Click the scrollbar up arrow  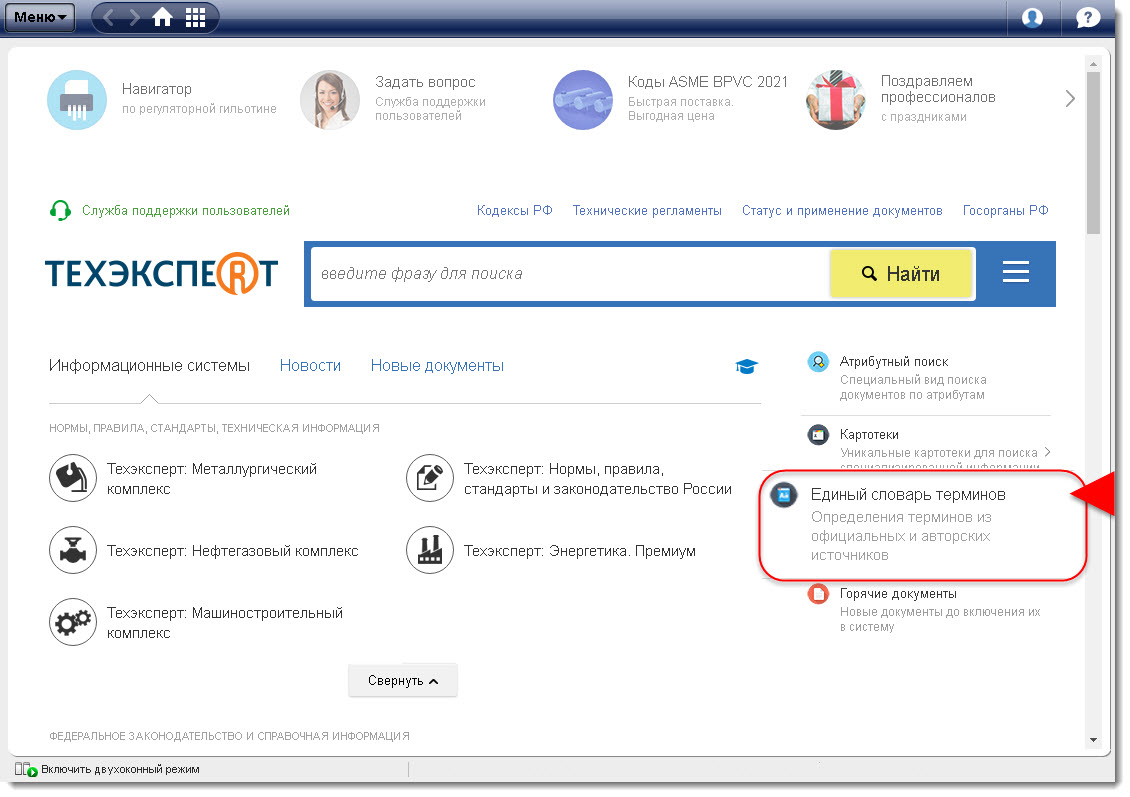1093,63
